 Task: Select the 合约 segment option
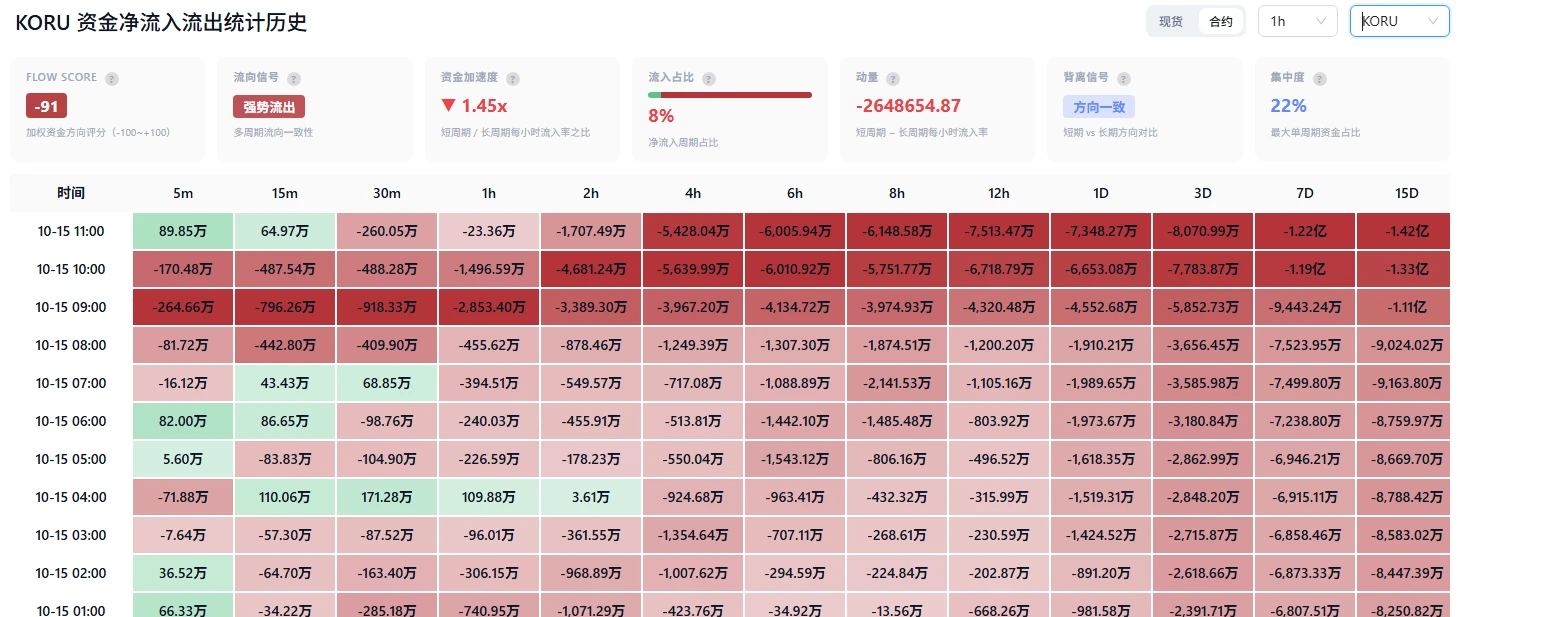[x=1221, y=22]
